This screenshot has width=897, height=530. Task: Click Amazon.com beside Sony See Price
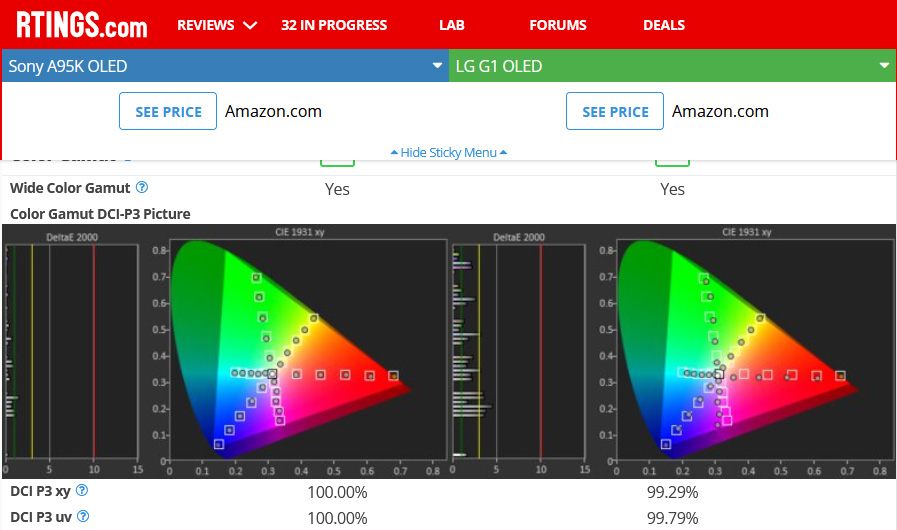tap(273, 111)
